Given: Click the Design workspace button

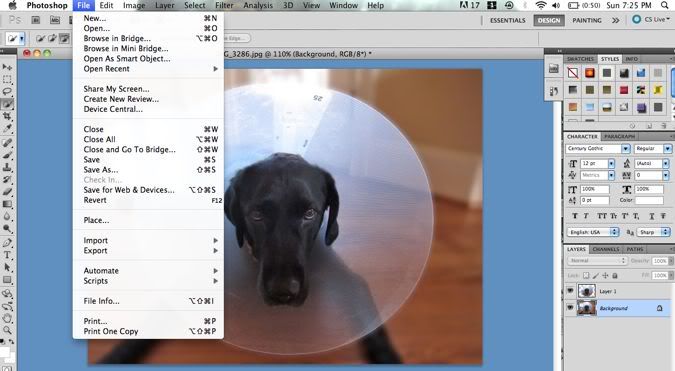Looking at the screenshot, I should [549, 20].
